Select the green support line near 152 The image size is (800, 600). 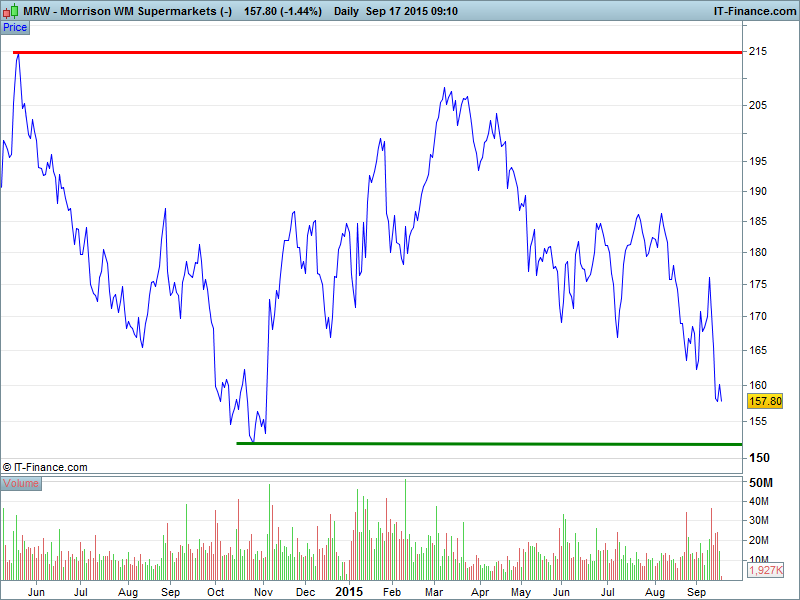(x=490, y=443)
